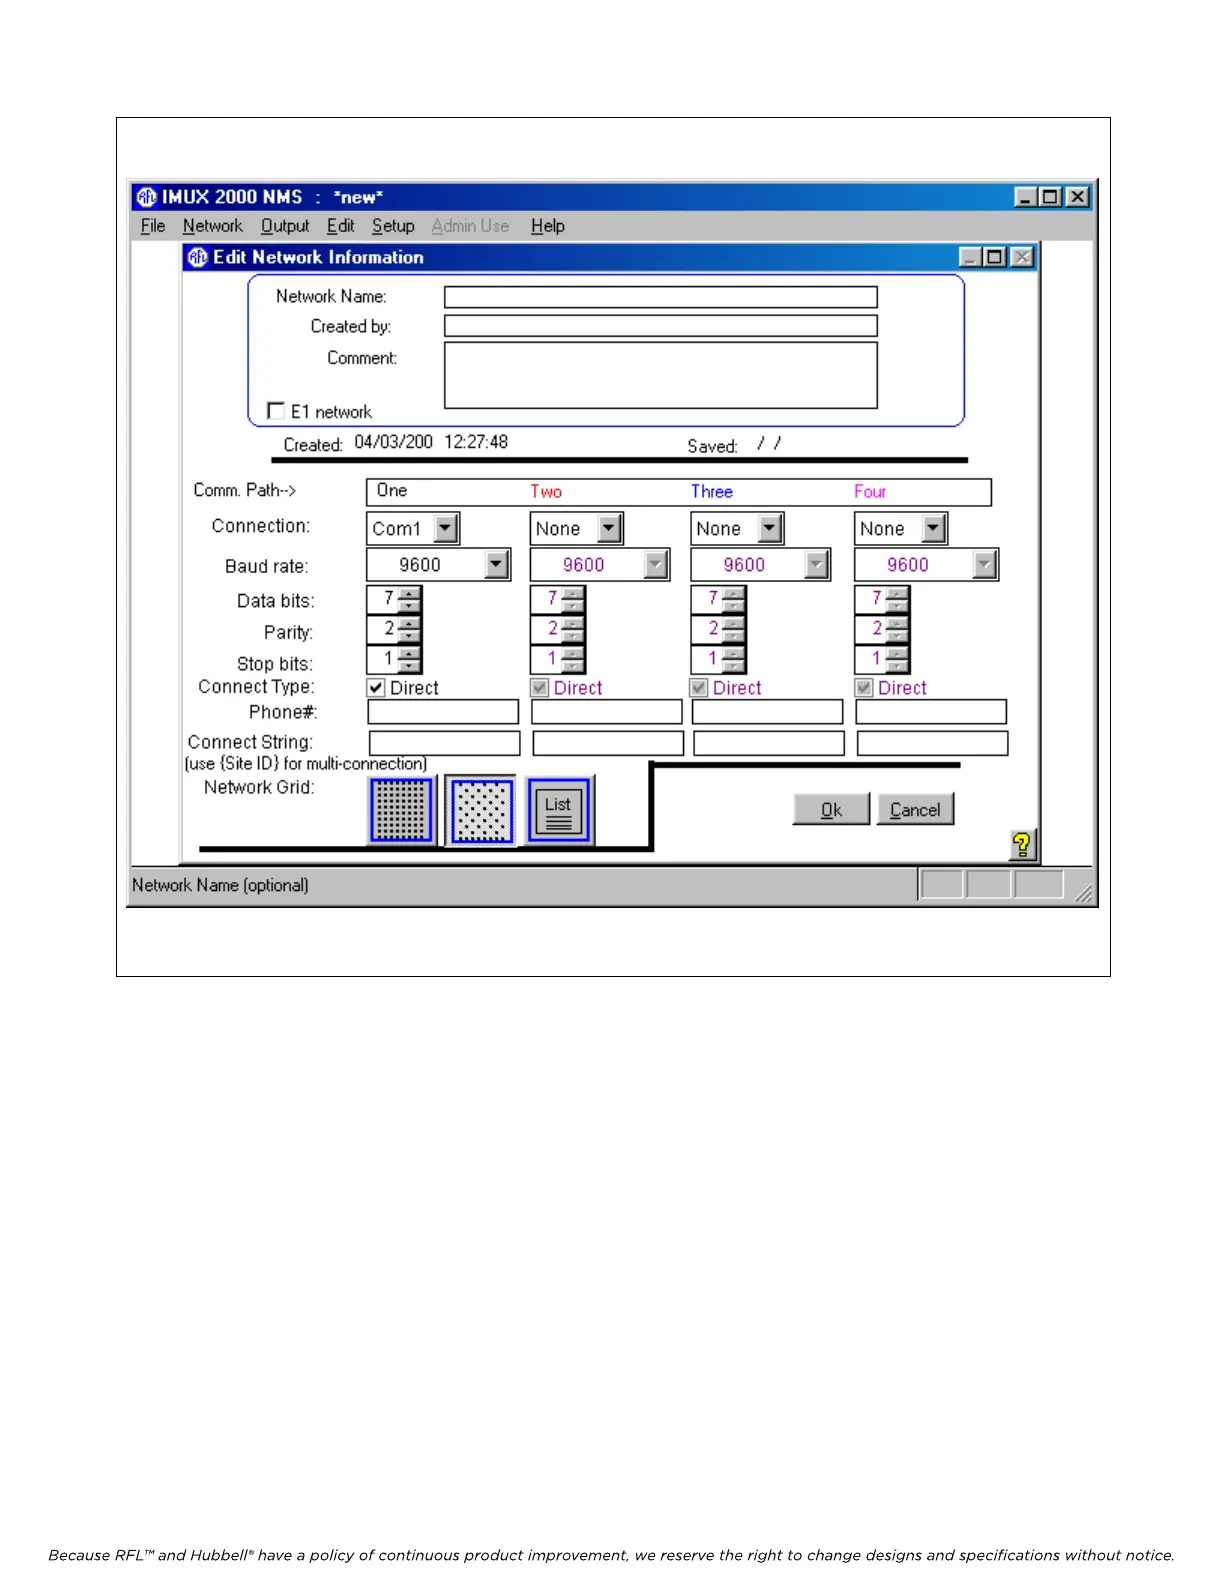The height and width of the screenshot is (1584, 1224).
Task: Open the File menu
Action: [153, 226]
